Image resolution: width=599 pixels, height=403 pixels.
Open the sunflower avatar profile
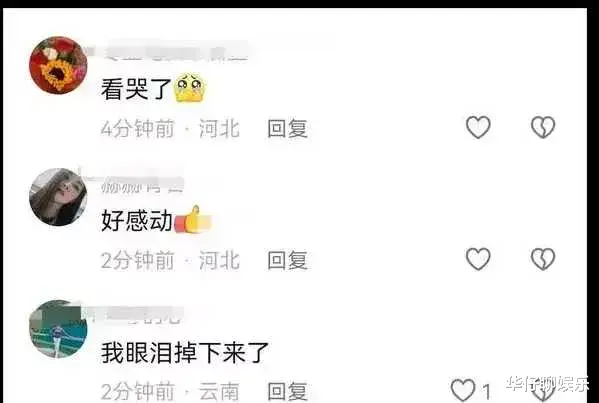coord(58,65)
